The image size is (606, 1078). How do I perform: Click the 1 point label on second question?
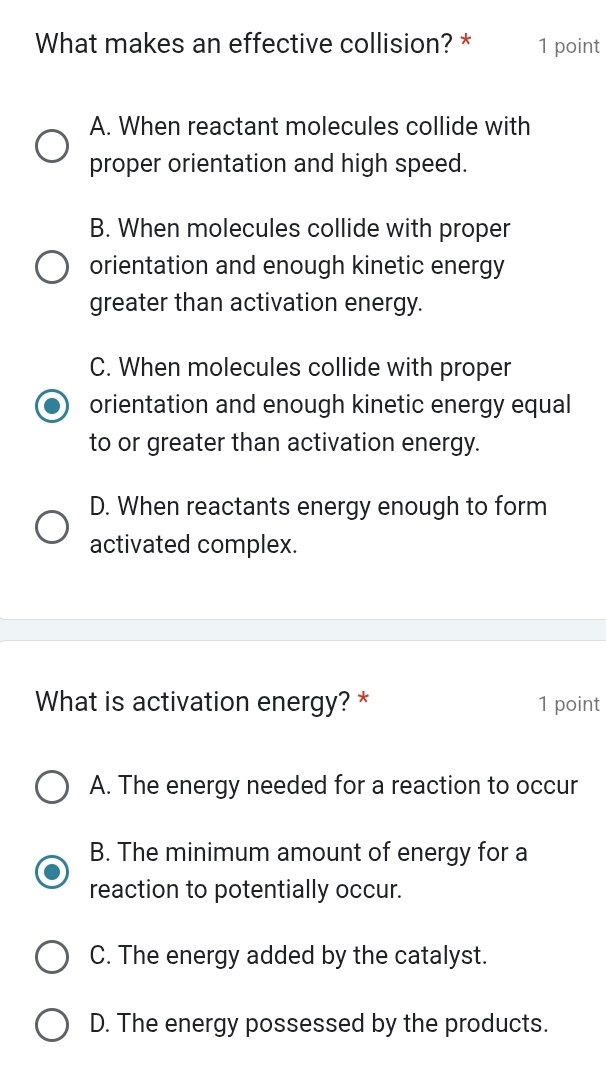pyautogui.click(x=569, y=704)
